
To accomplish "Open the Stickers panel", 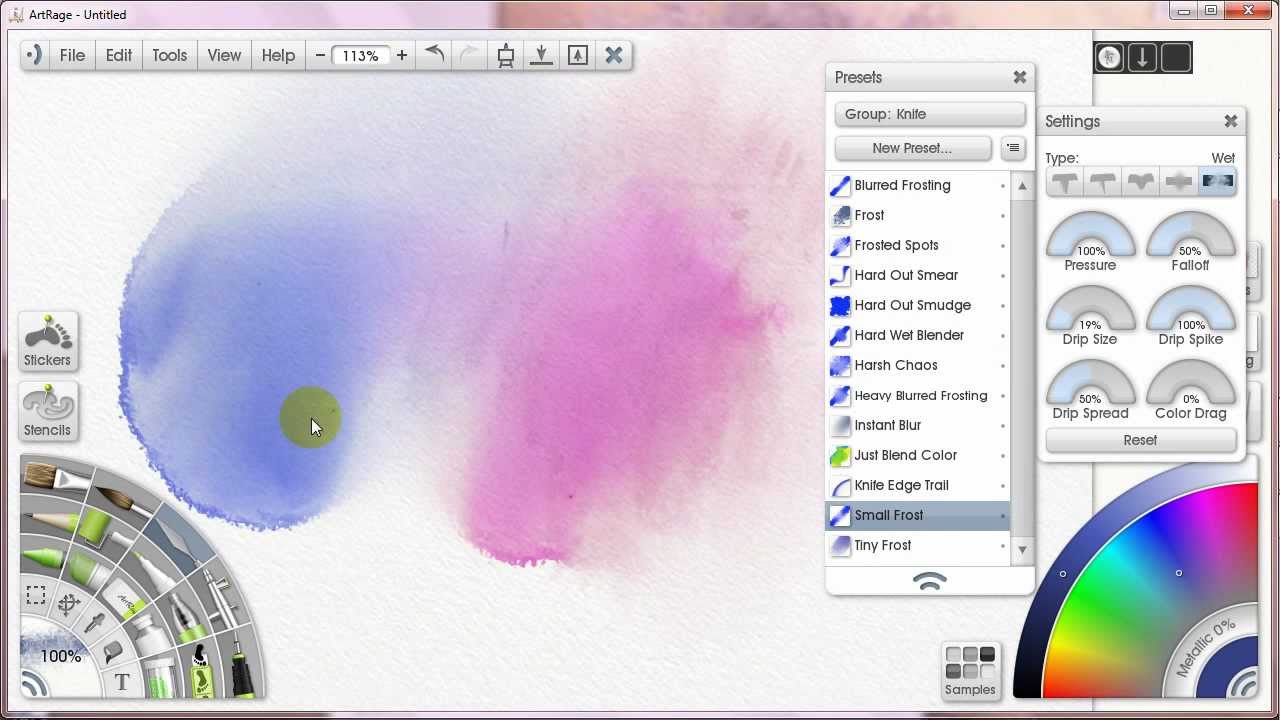I will pos(47,341).
